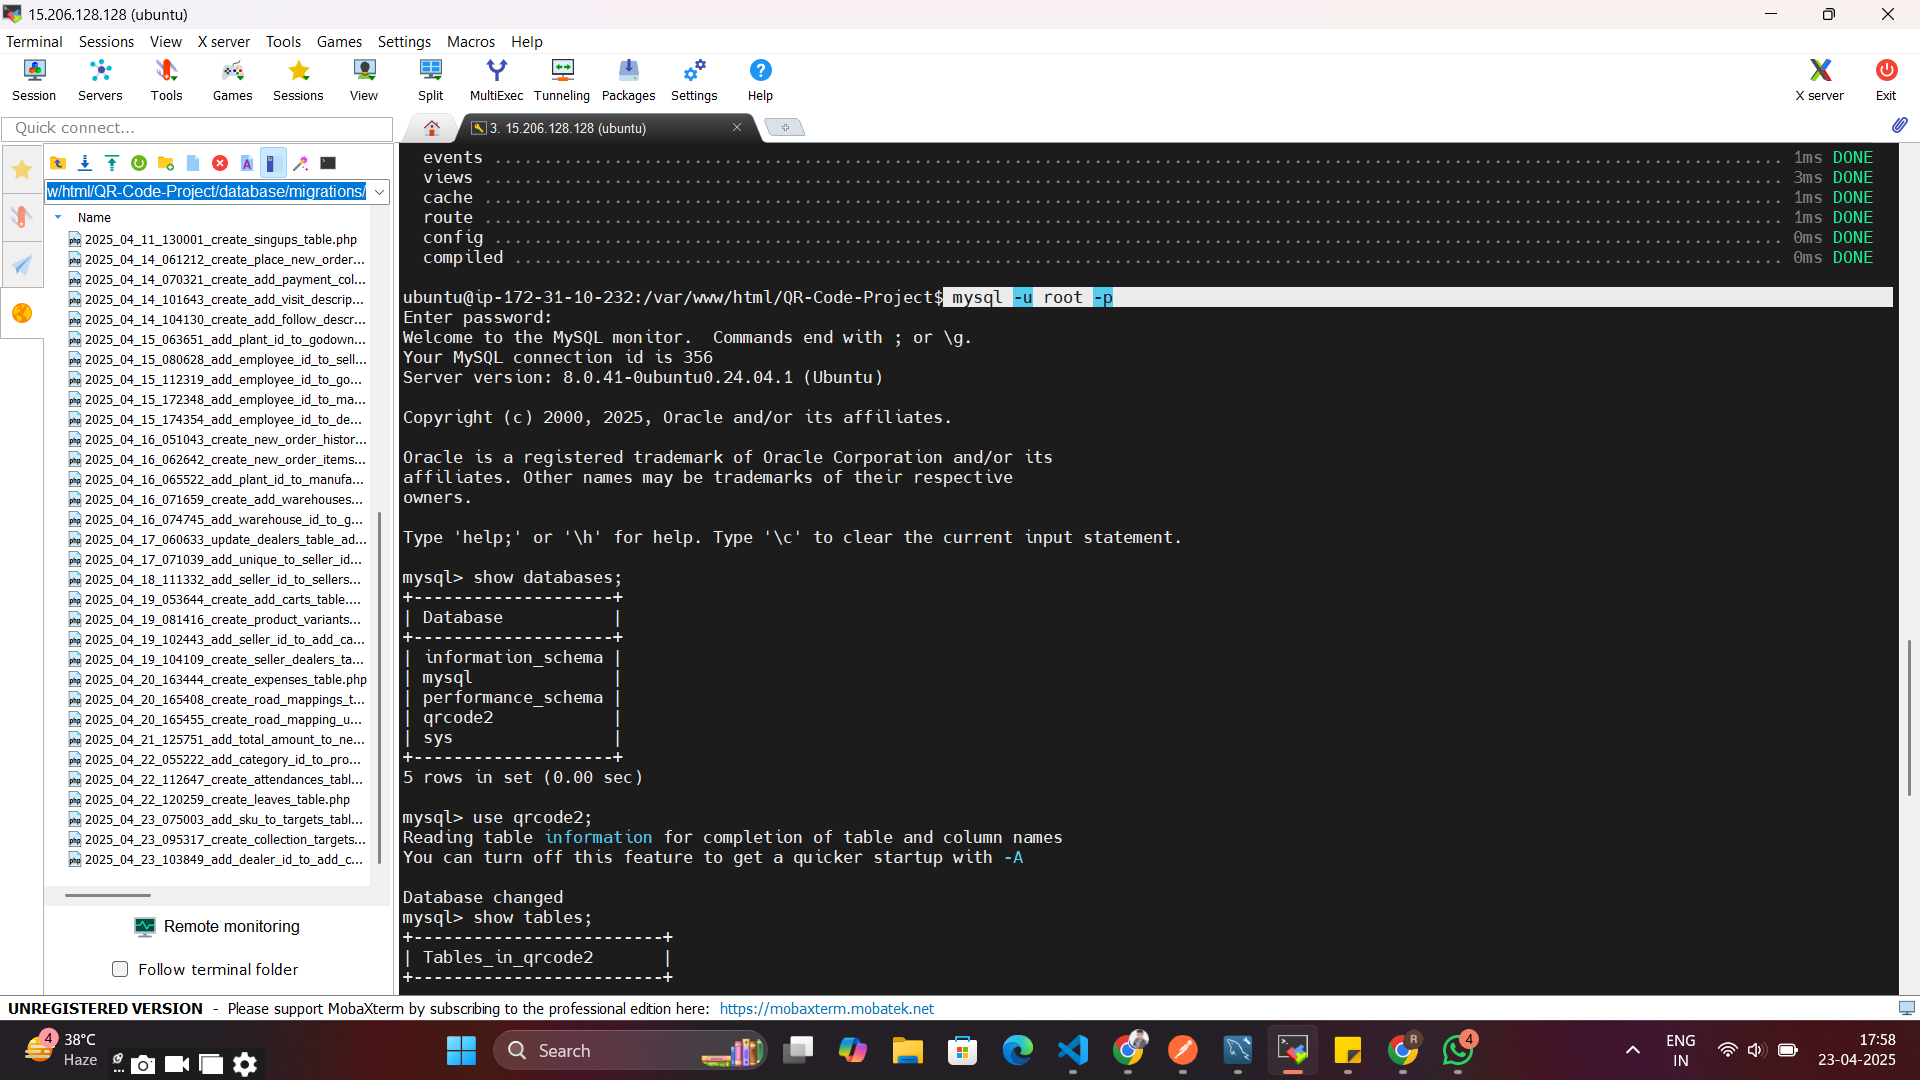Viewport: 1920px width, 1080px height.
Task: Click the Name column sort arrow
Action: [x=58, y=217]
